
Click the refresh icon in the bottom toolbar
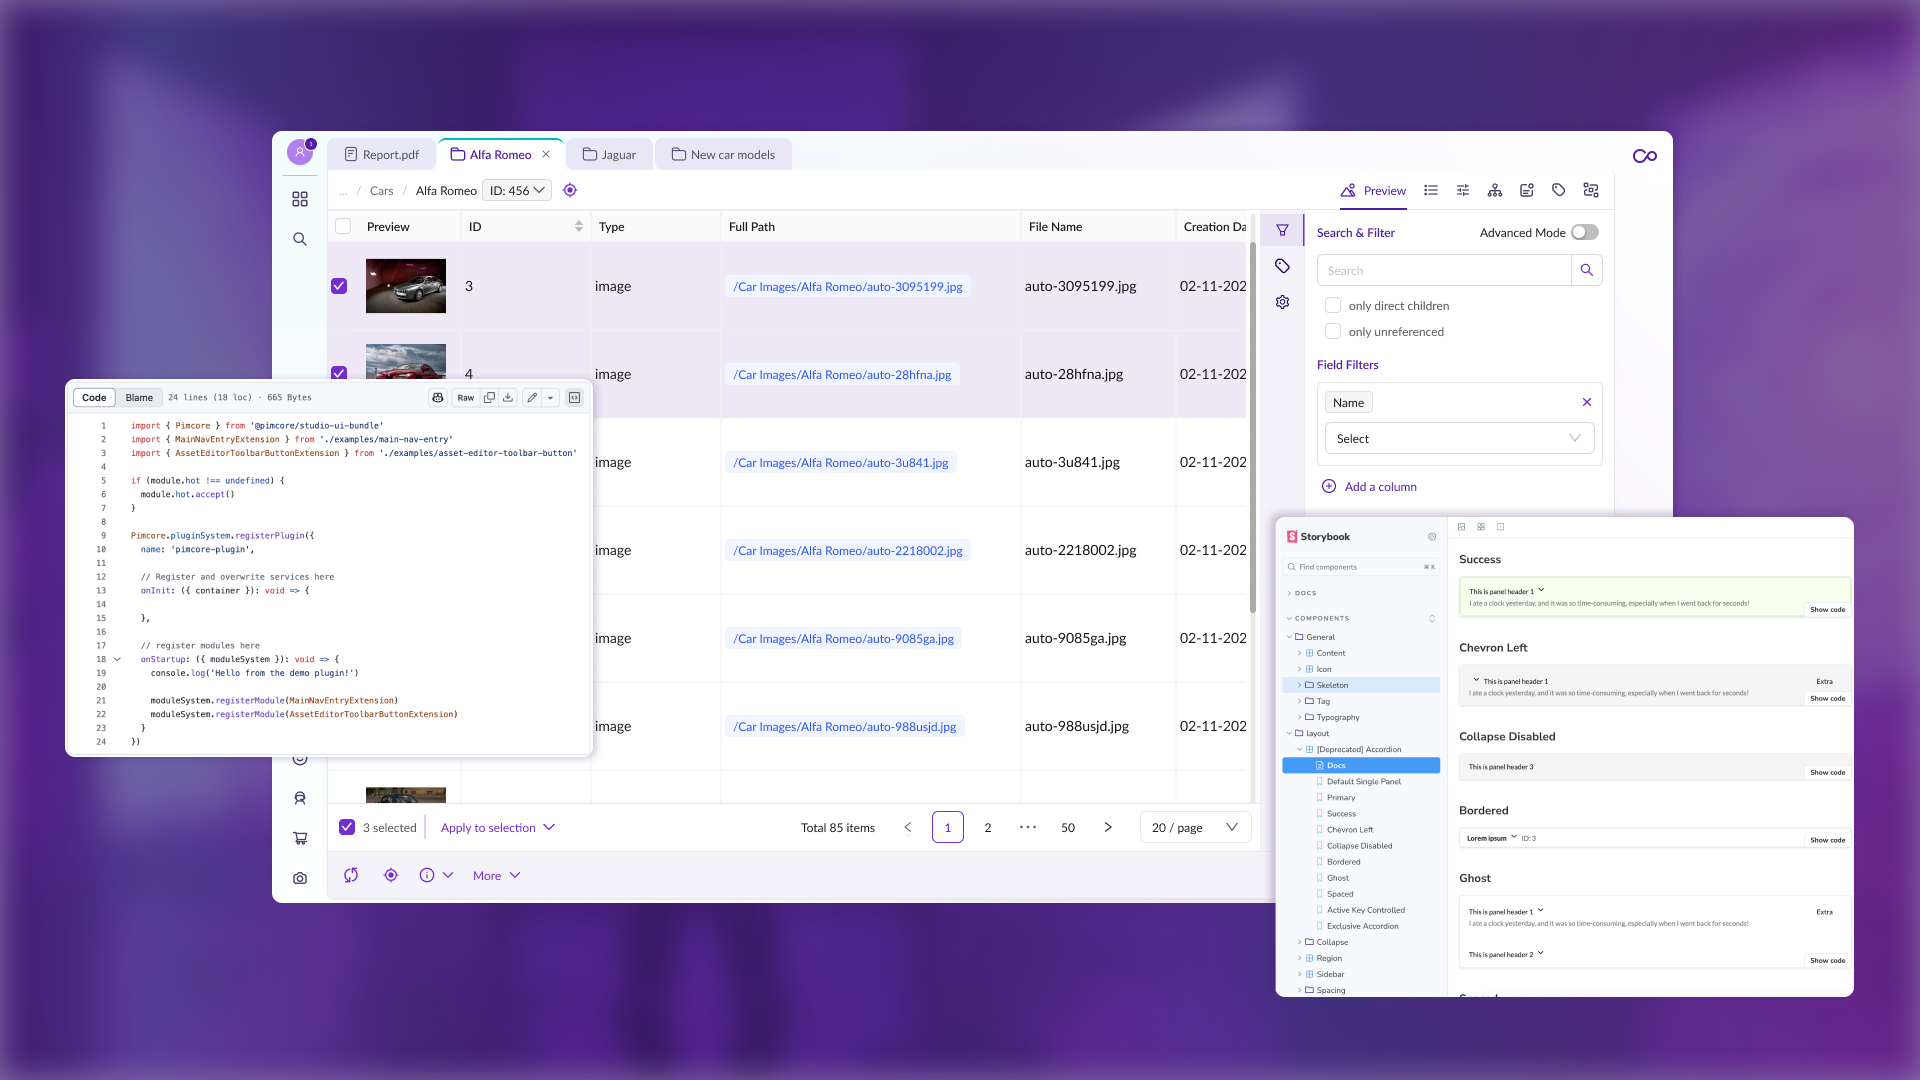point(351,875)
